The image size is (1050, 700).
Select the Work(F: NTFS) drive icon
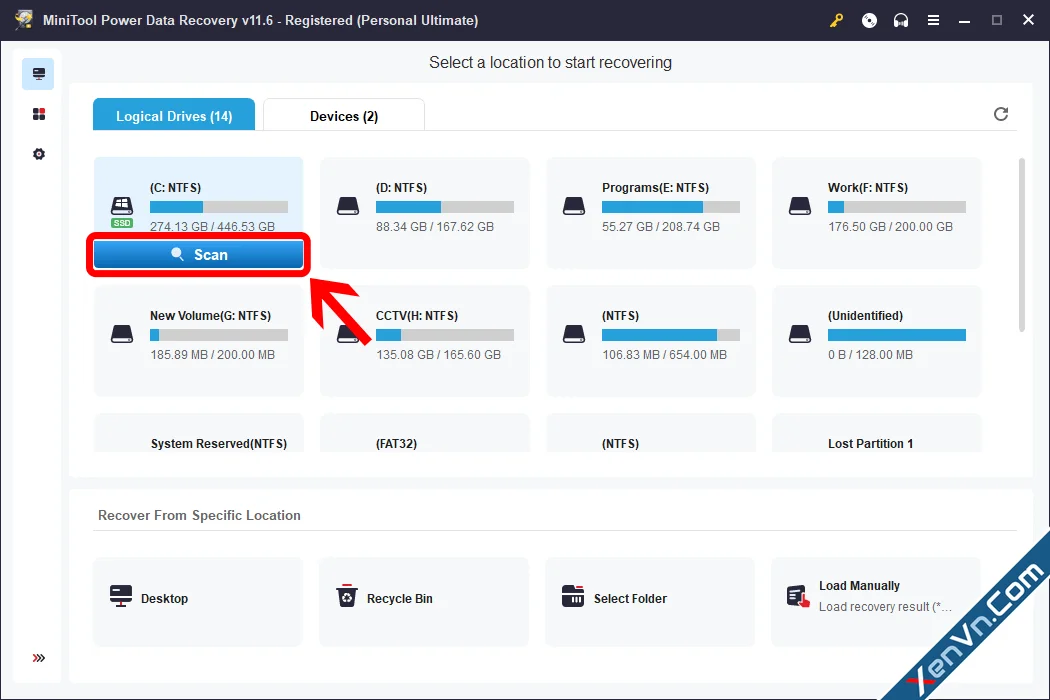coord(800,206)
